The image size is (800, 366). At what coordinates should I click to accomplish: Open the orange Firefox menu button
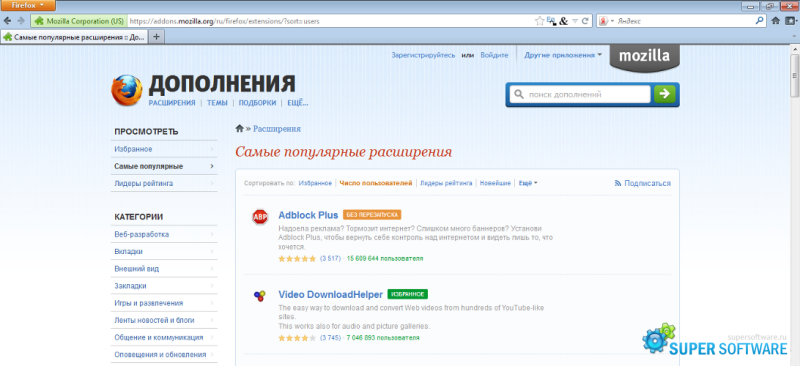click(28, 6)
